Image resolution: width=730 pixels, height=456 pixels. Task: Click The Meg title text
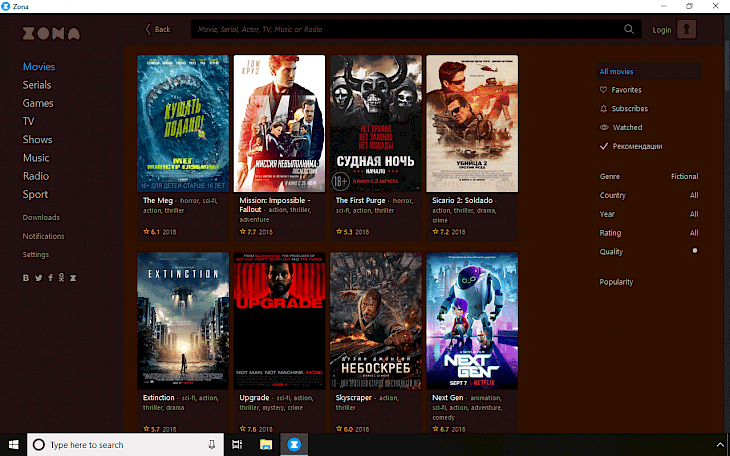click(x=158, y=200)
